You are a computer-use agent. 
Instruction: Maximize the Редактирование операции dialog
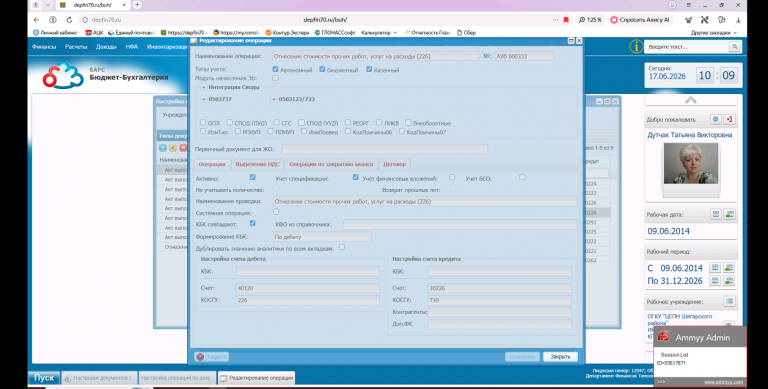tap(571, 41)
